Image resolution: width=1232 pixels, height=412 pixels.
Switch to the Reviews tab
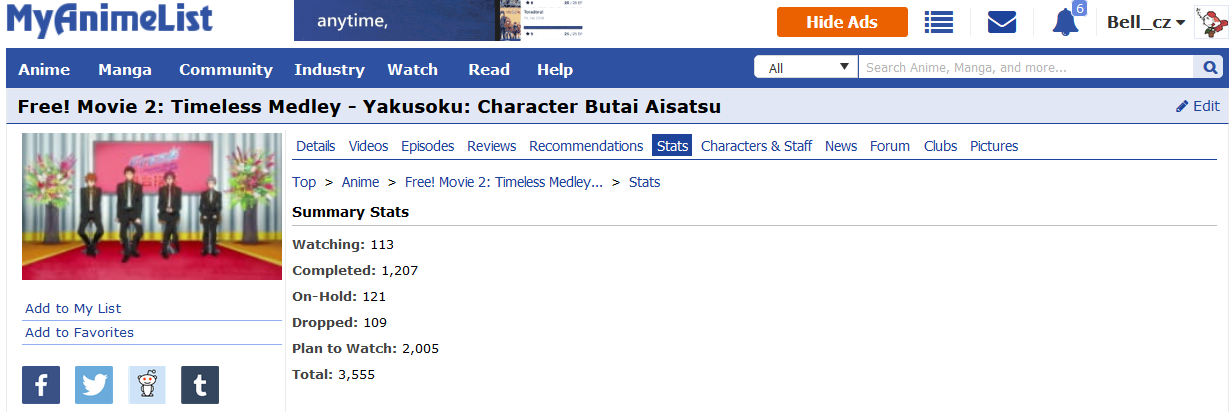(x=491, y=146)
